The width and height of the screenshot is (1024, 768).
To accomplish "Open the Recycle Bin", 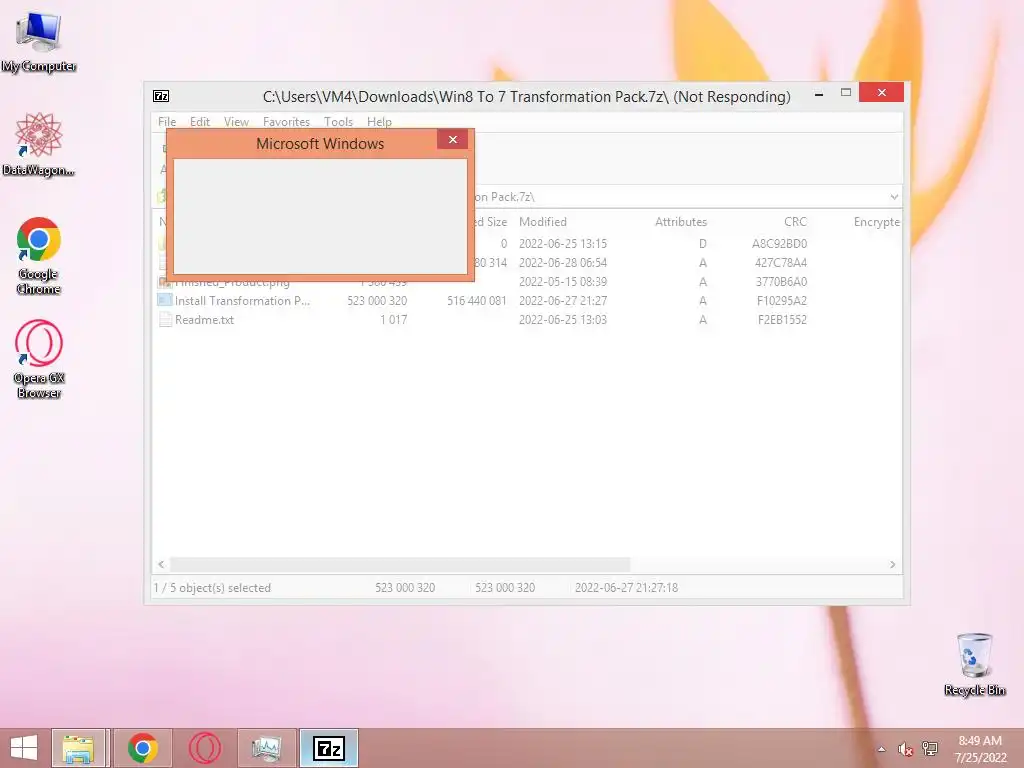I will pyautogui.click(x=974, y=664).
